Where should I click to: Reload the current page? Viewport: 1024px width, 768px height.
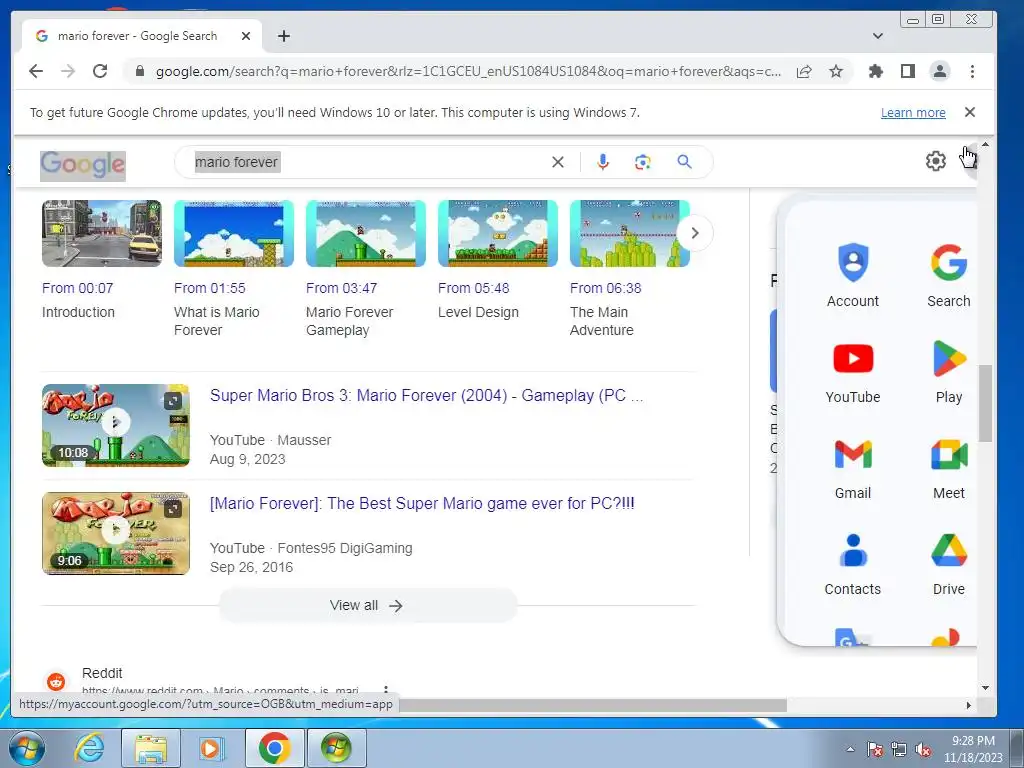point(100,71)
